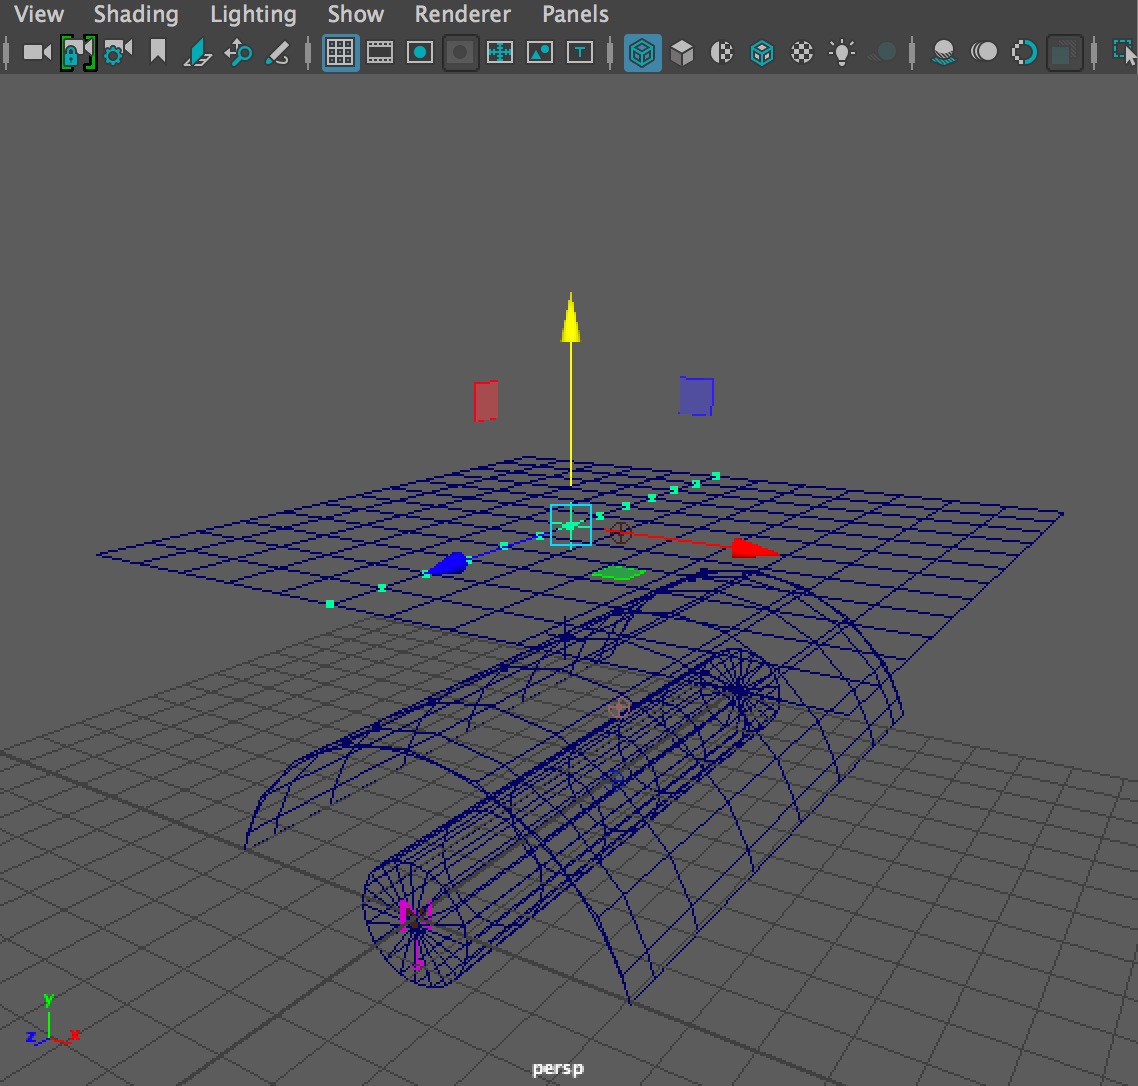Screen dimensions: 1138x1086
Task: Toggle the 2D Pan/Zoom icon
Action: pyautogui.click(x=238, y=53)
